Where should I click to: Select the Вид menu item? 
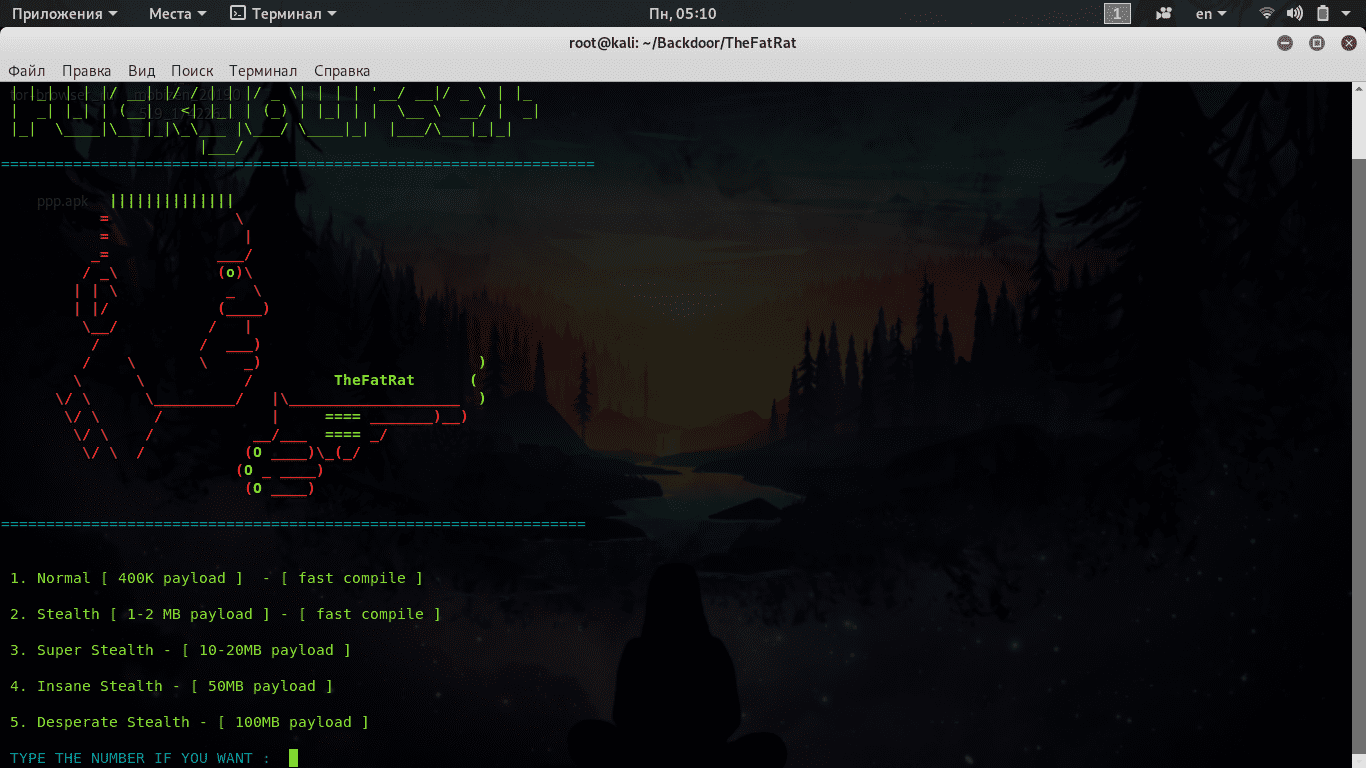(141, 71)
